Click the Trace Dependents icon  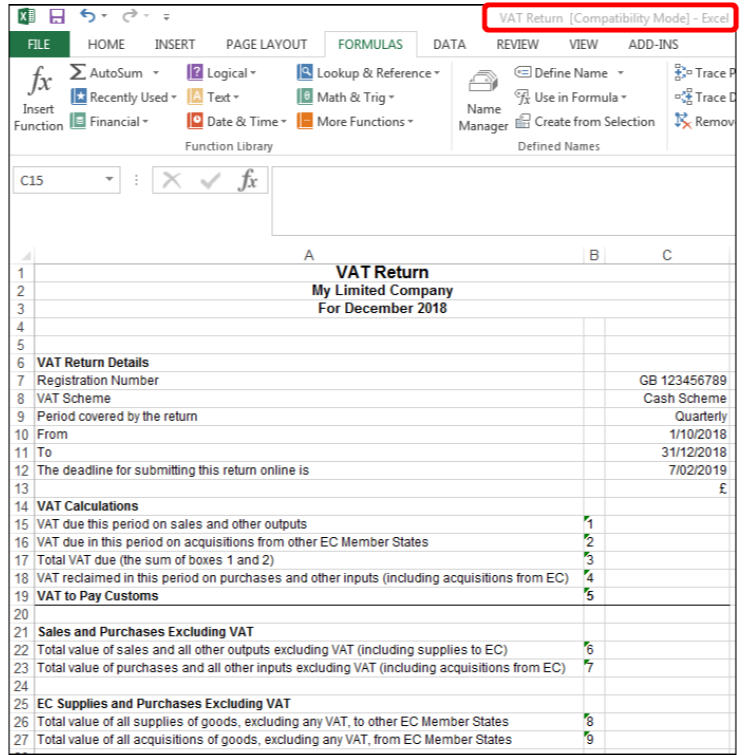pyautogui.click(x=682, y=97)
